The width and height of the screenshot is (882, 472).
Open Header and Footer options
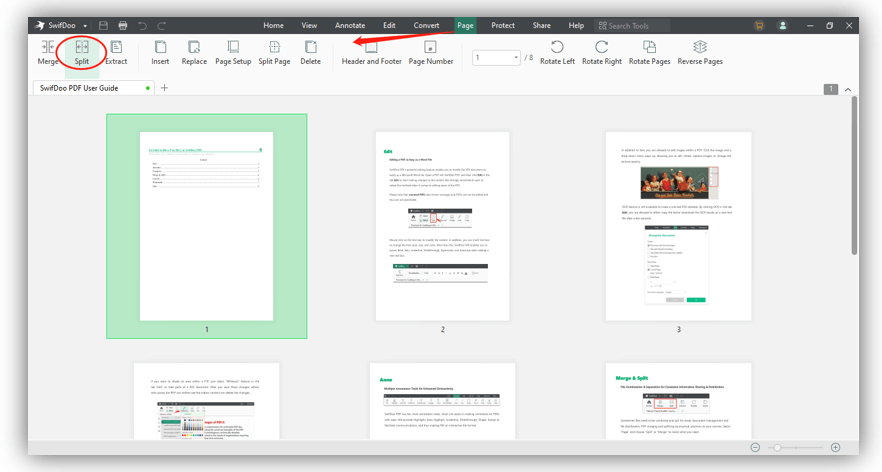click(370, 52)
